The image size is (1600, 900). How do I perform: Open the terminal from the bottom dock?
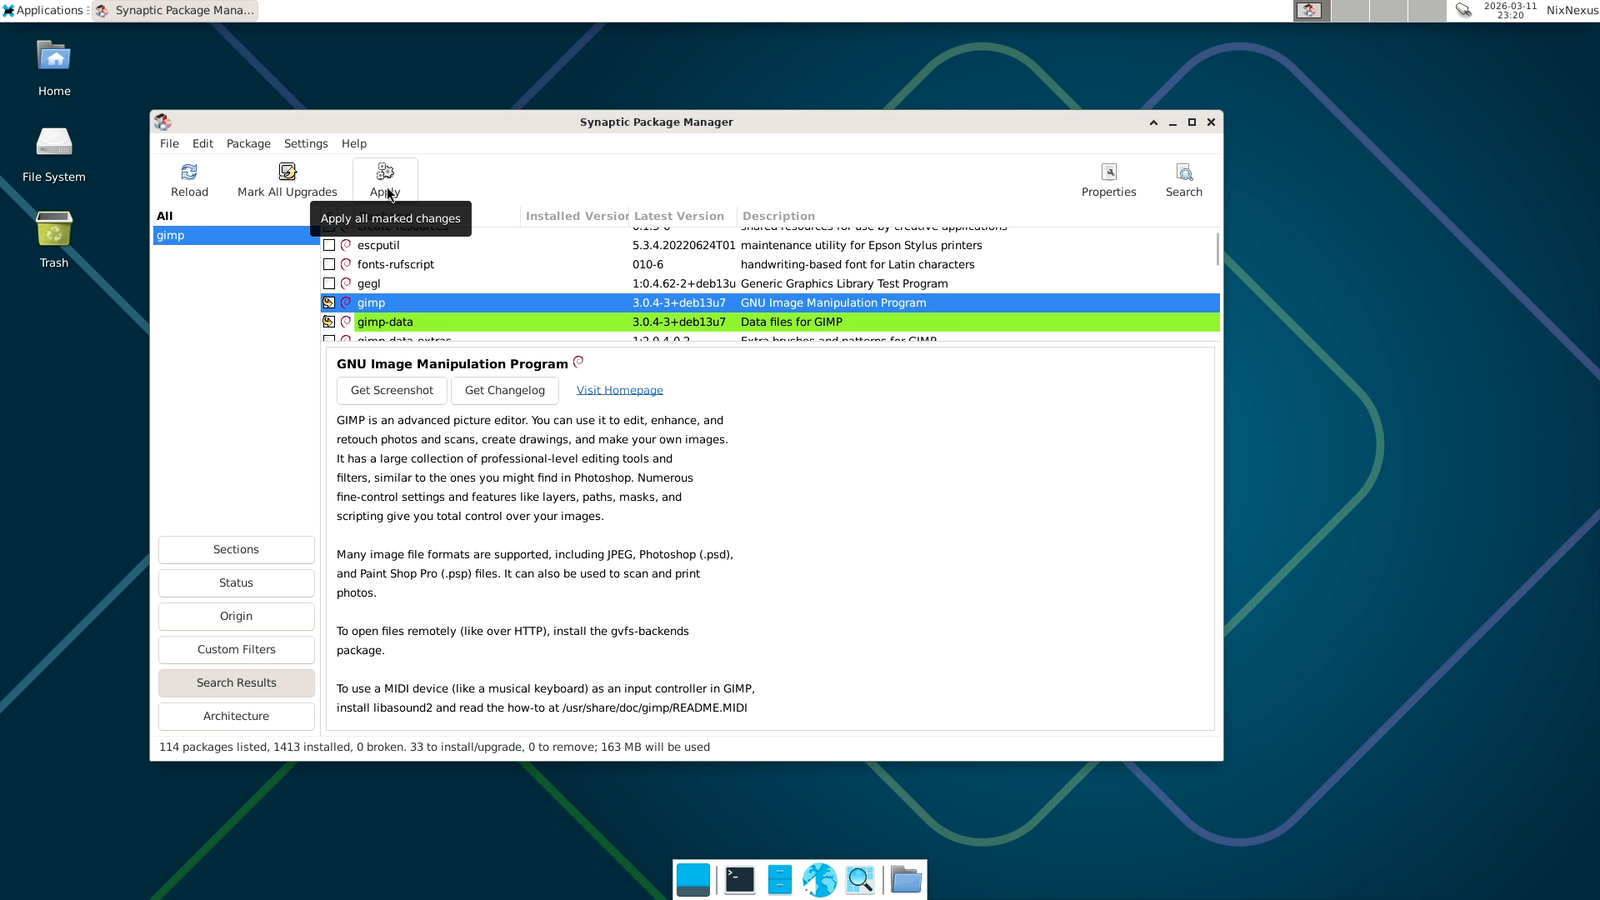(739, 879)
